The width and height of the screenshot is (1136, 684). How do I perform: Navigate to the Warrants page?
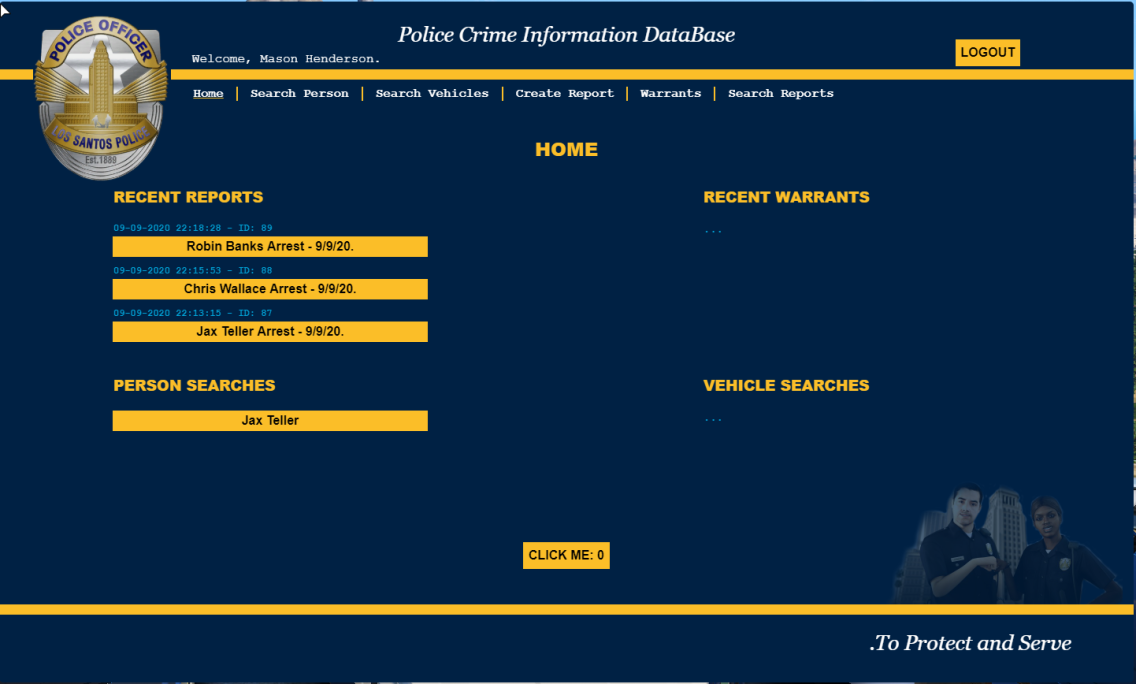pyautogui.click(x=670, y=93)
